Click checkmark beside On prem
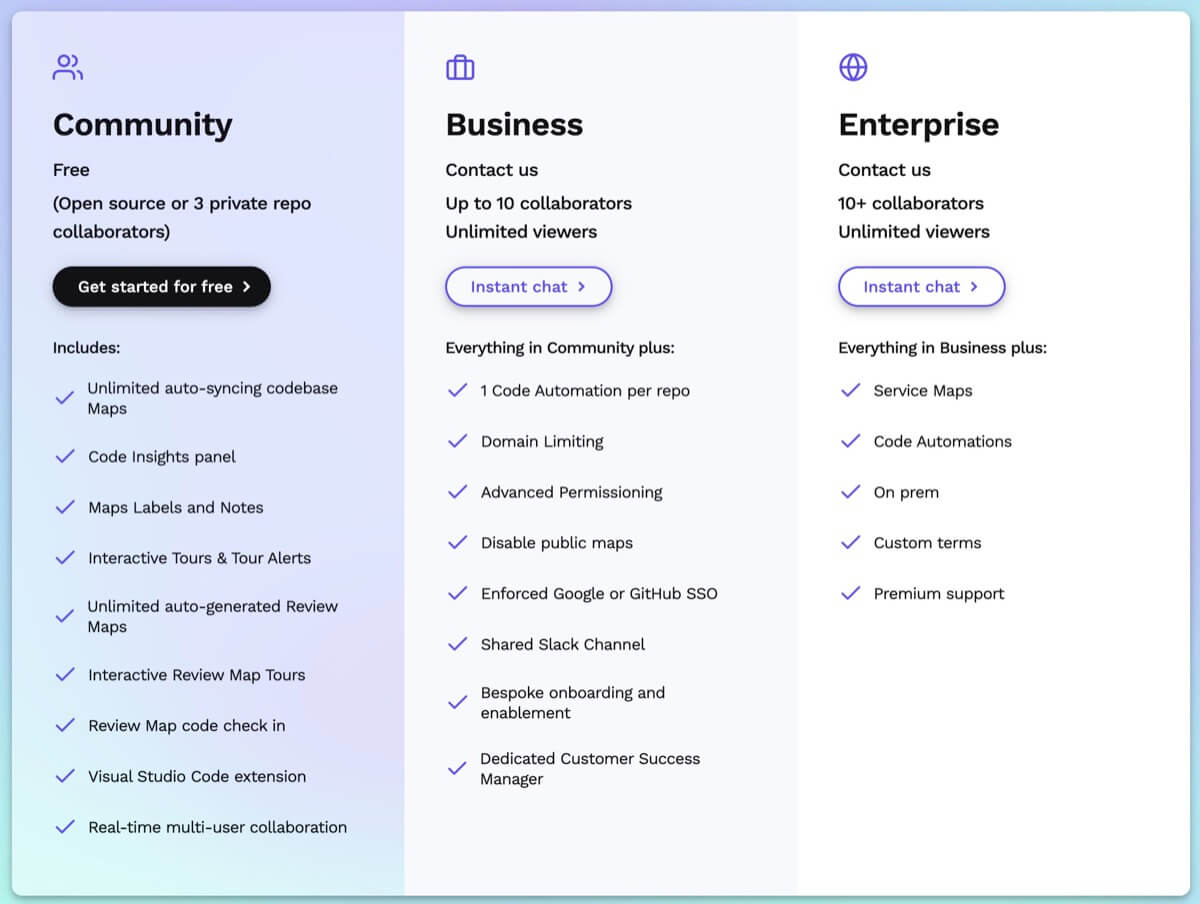 851,492
